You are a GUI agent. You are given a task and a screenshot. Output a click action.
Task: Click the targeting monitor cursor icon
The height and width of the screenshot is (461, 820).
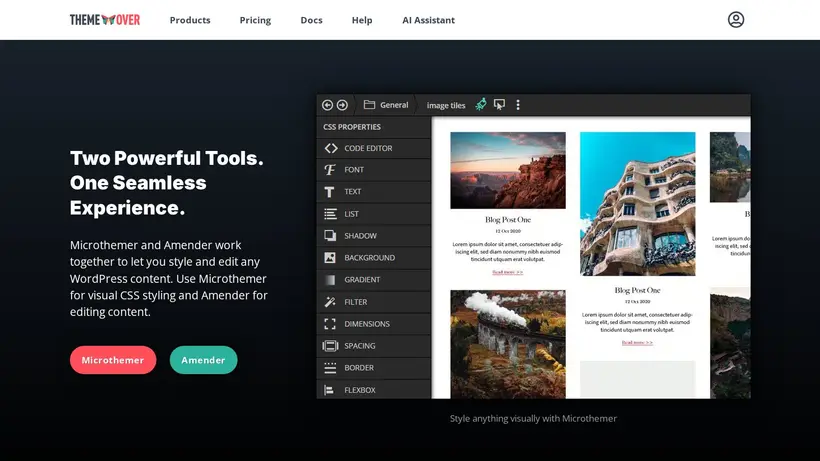499,105
